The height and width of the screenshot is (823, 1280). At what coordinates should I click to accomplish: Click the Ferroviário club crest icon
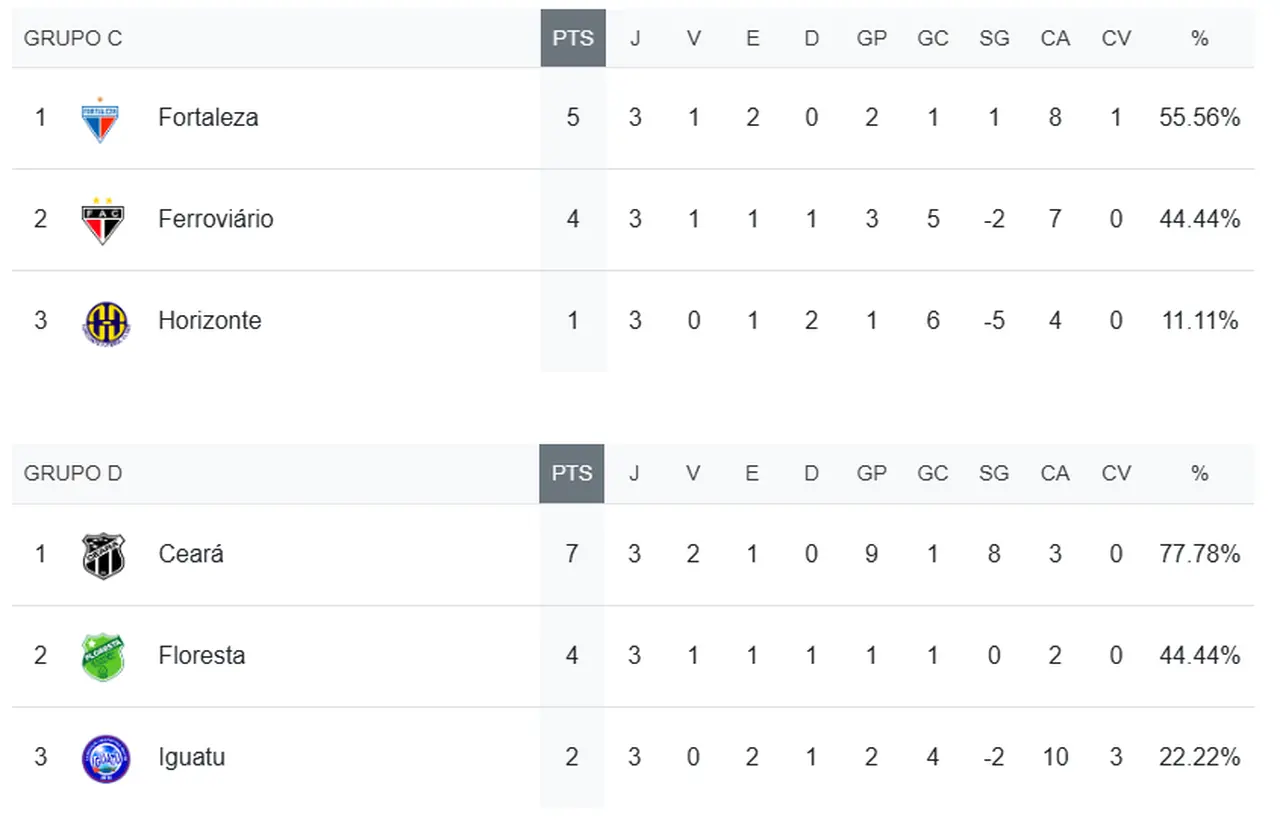click(x=102, y=220)
